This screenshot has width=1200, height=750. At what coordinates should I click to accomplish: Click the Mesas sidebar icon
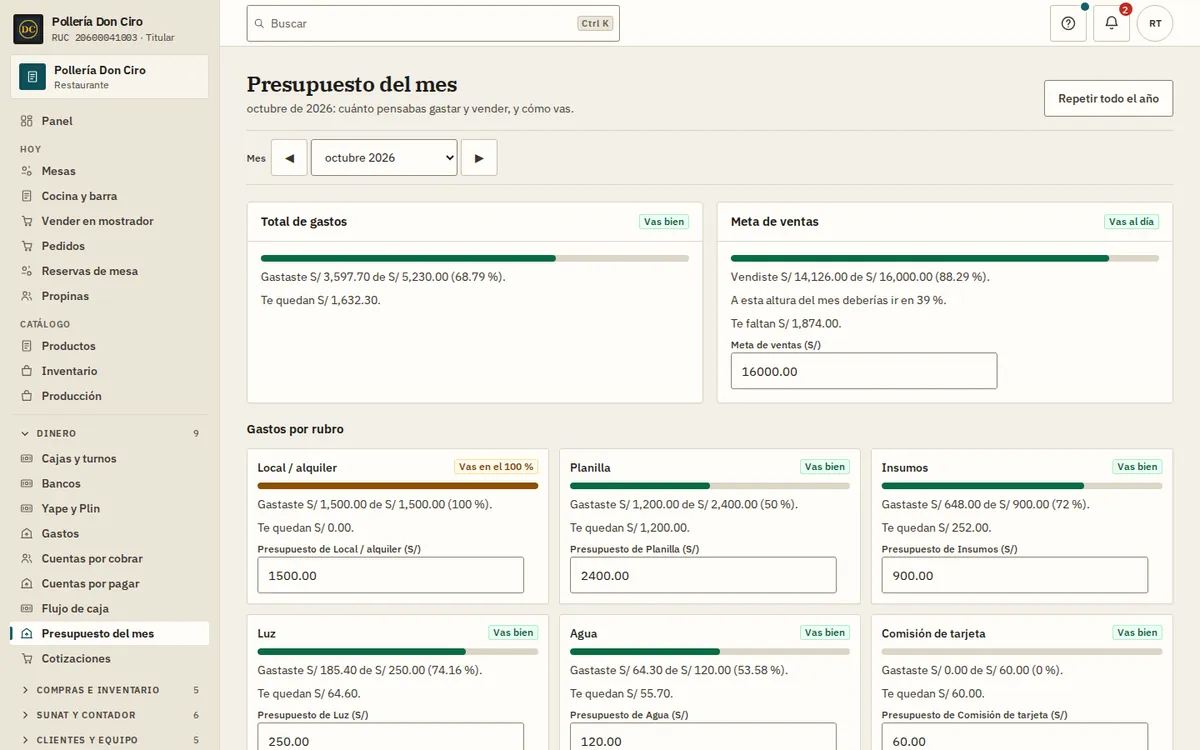point(27,171)
